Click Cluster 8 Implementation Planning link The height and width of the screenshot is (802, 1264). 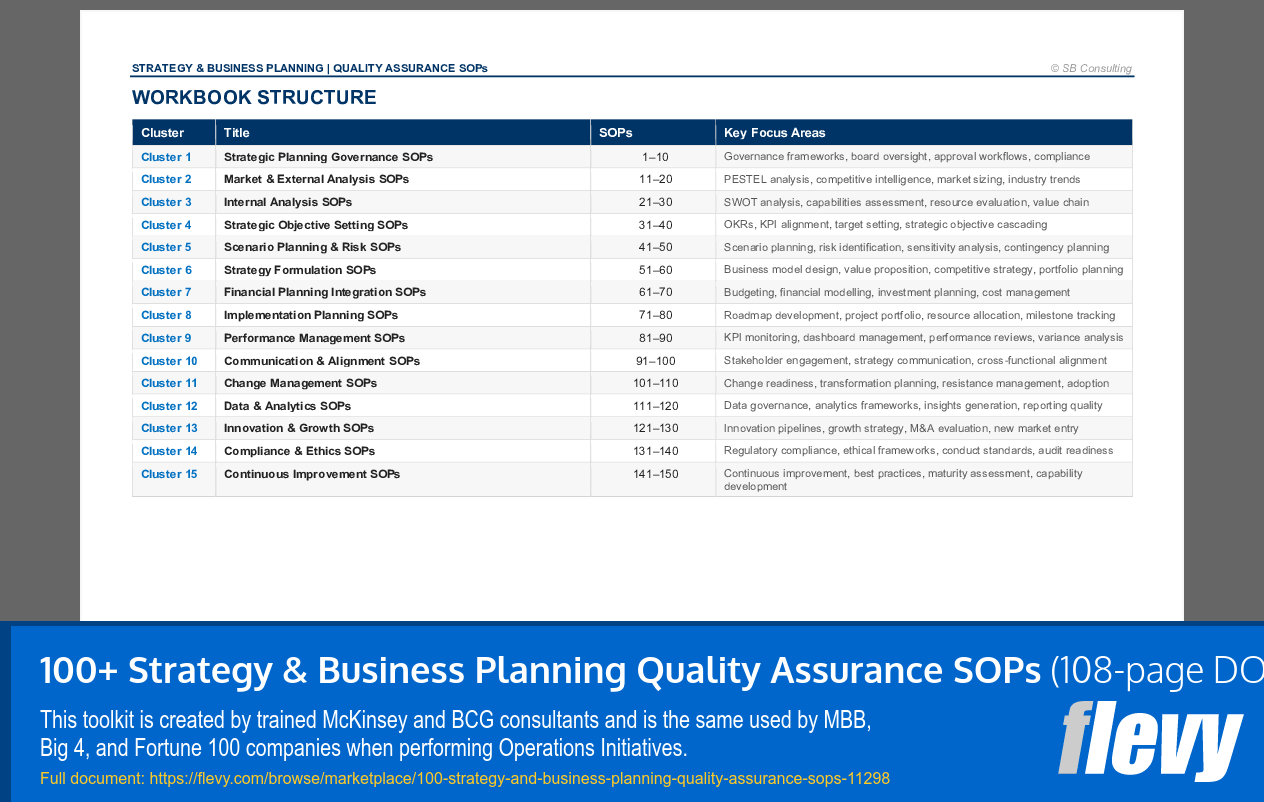tap(165, 314)
